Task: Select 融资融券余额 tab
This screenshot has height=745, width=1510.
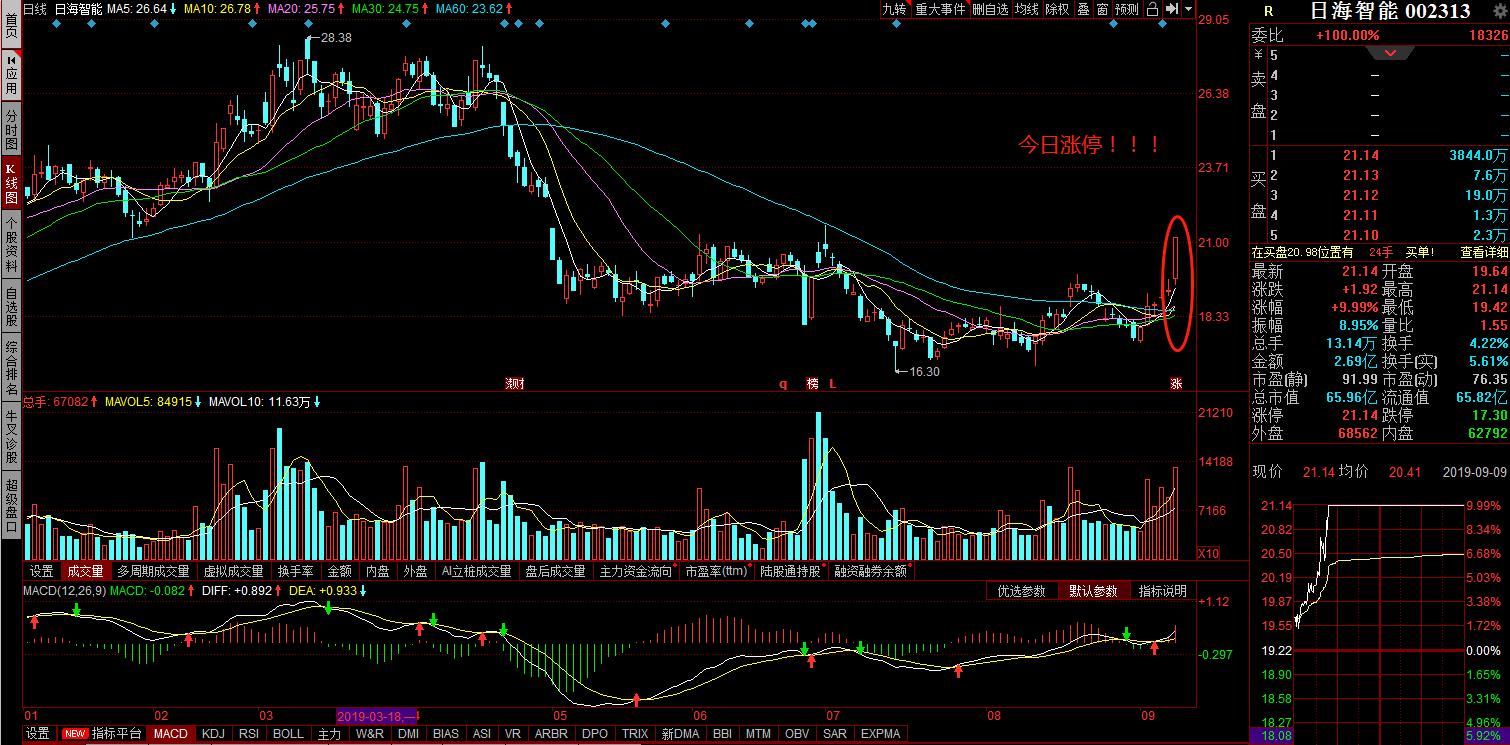Action: point(871,571)
